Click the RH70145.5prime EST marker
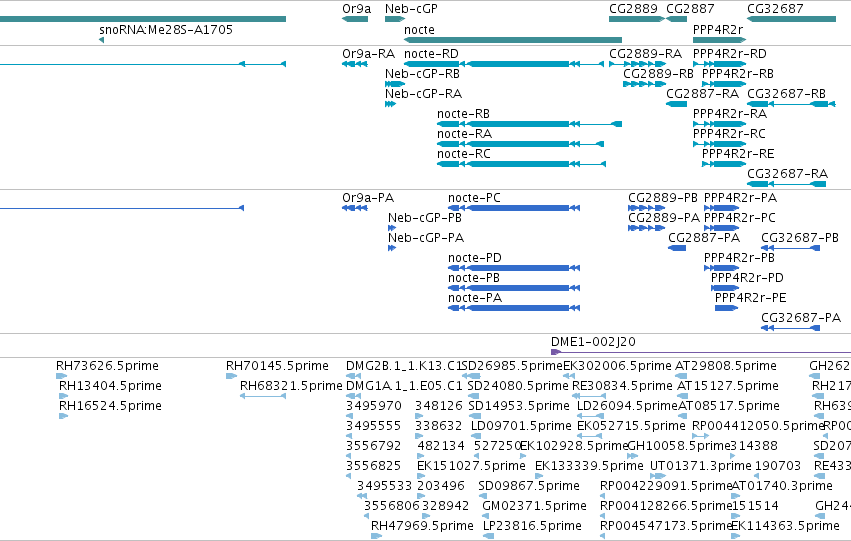851x541 pixels. point(231,376)
